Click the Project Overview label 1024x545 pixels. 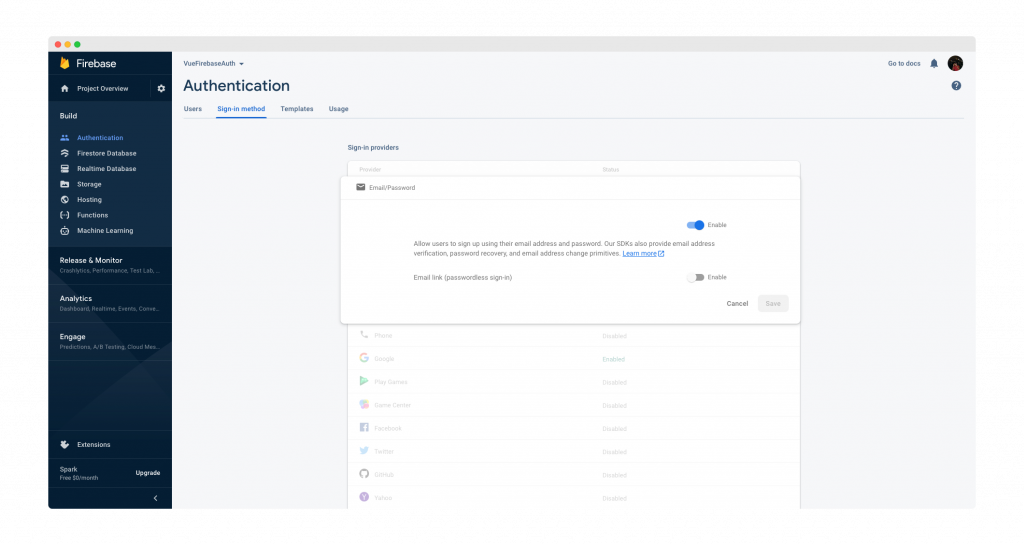click(x=103, y=89)
